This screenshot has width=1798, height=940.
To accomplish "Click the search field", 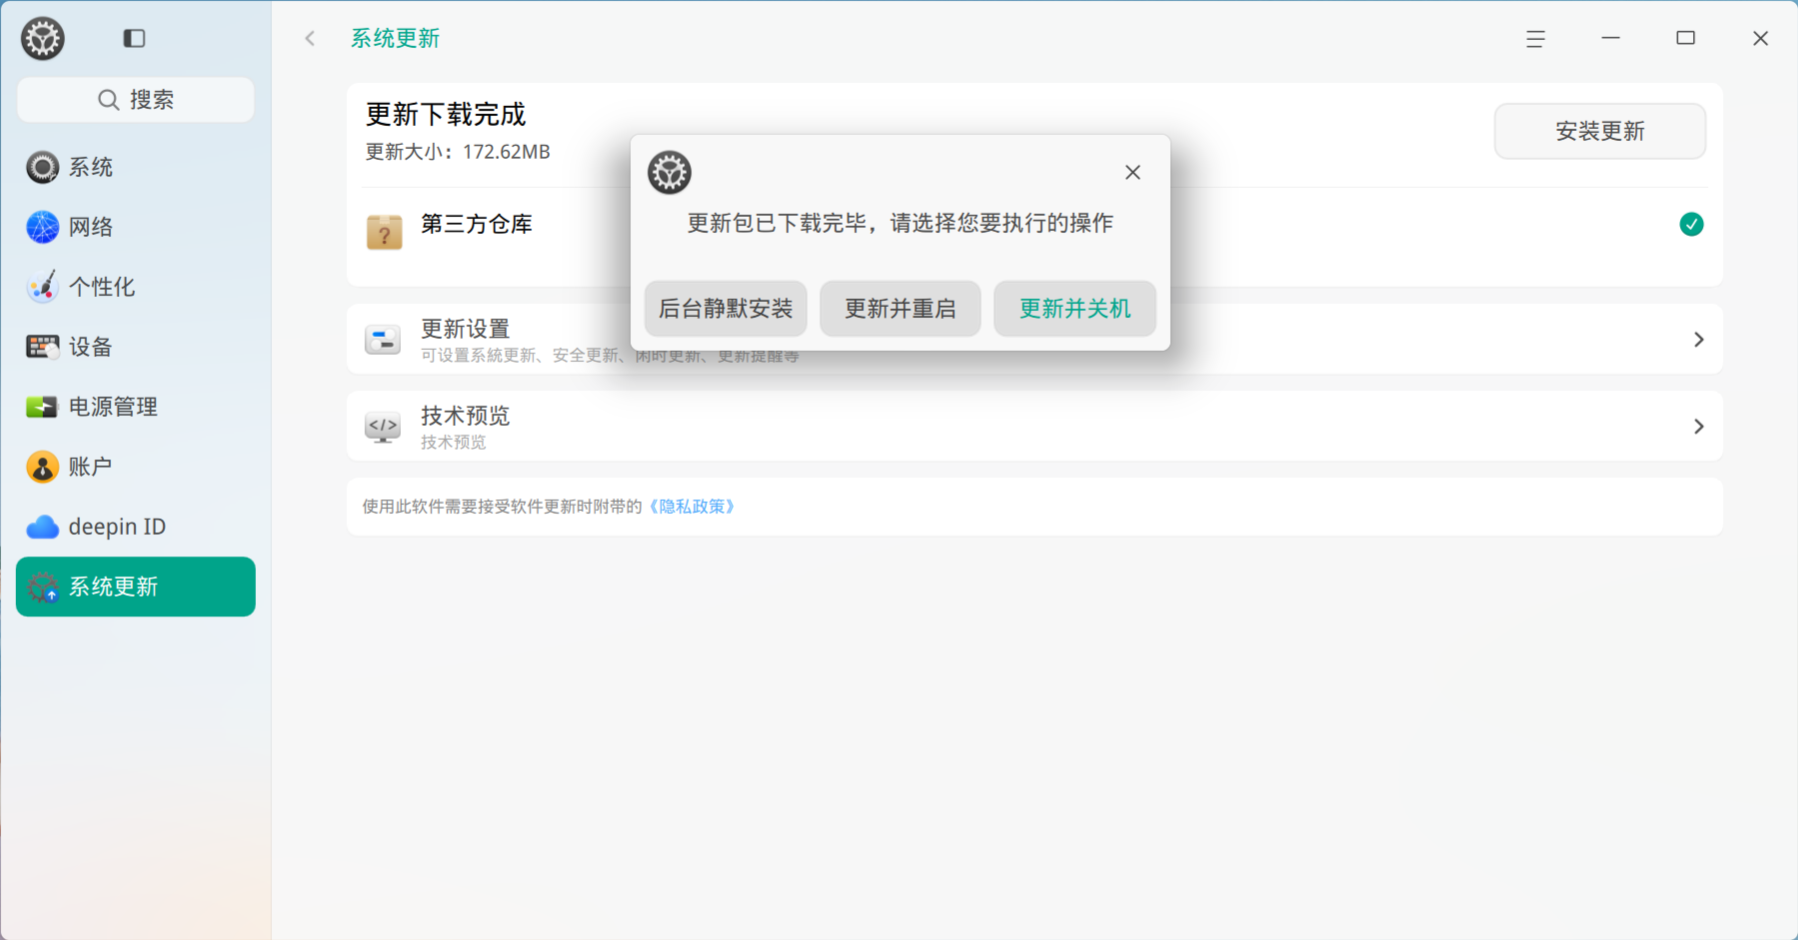I will point(136,100).
